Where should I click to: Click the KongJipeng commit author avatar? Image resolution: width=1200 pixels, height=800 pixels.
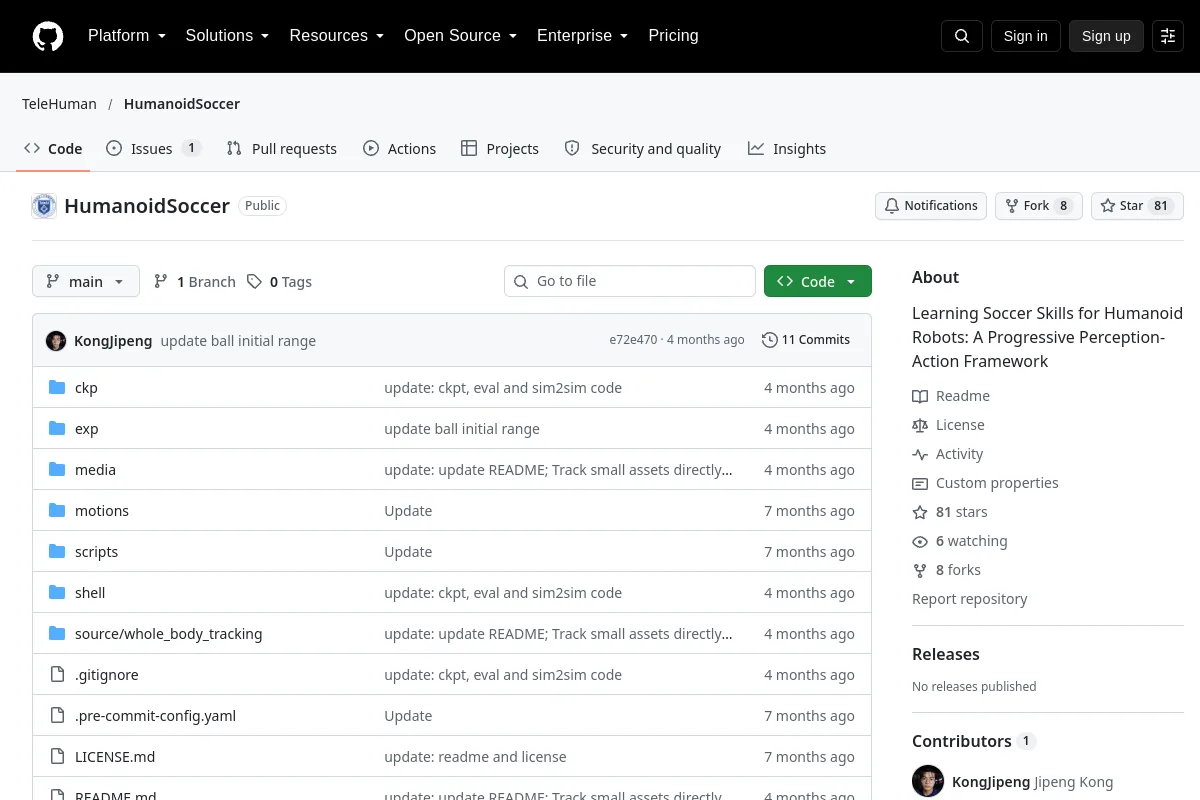(56, 341)
